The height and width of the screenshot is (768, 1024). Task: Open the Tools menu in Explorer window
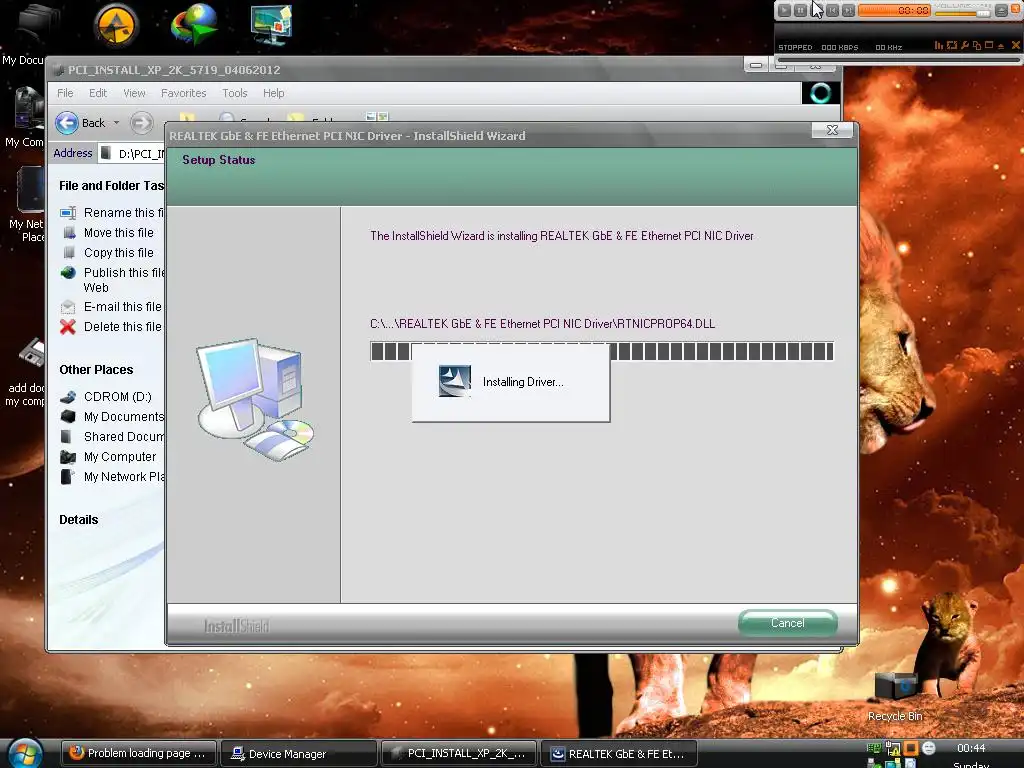click(x=234, y=93)
